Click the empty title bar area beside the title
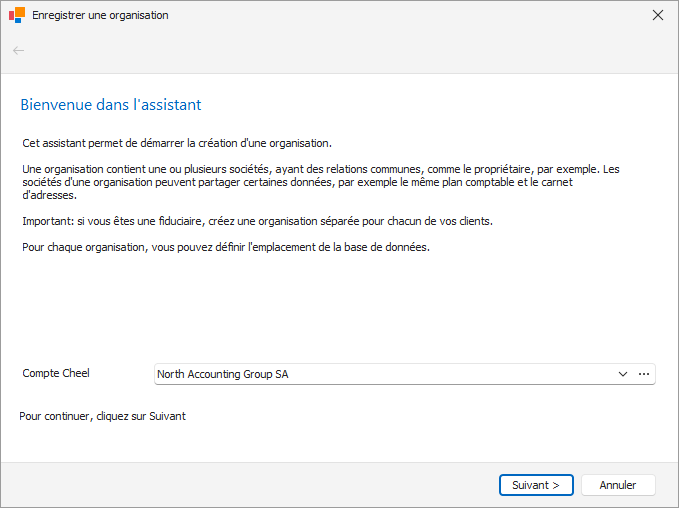Screen dimensions: 679x508 click(x=407, y=15)
